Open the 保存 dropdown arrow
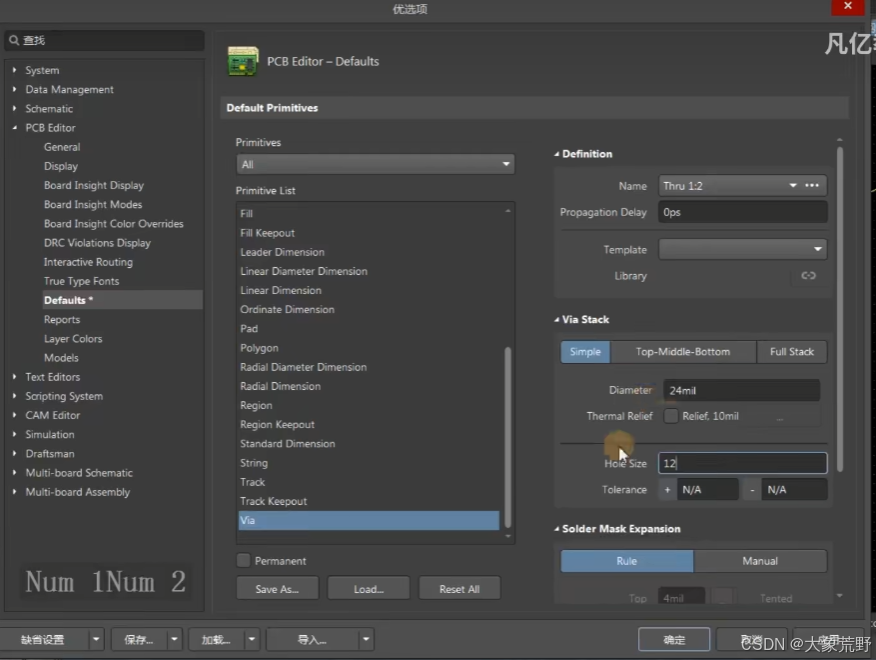The width and height of the screenshot is (876, 660). point(174,639)
